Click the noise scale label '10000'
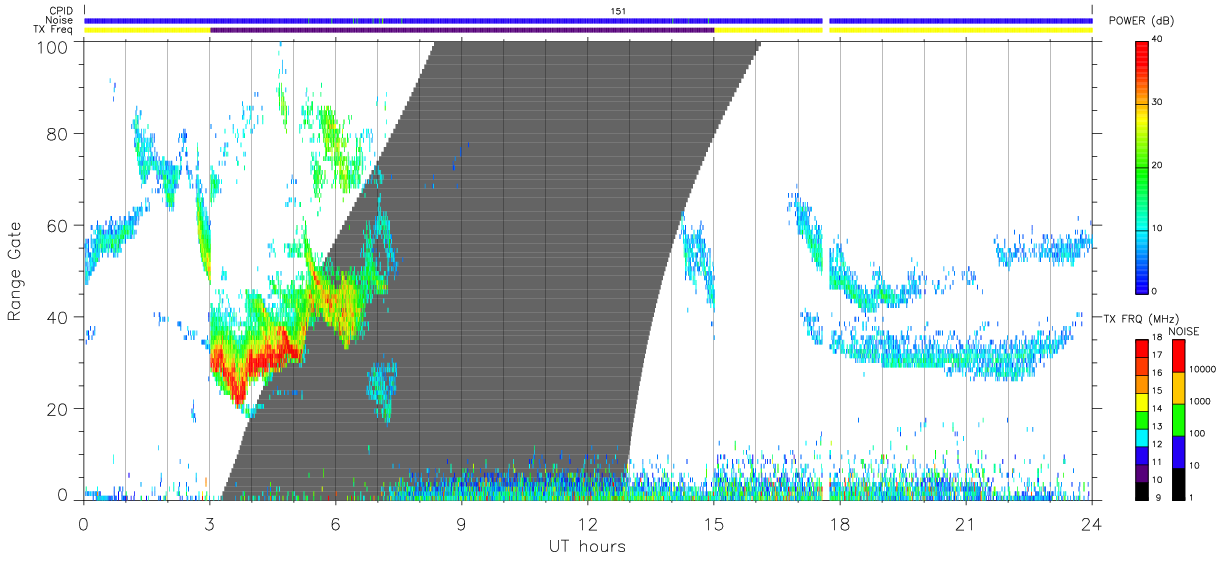This screenshot has height=567, width=1228. 1202,369
